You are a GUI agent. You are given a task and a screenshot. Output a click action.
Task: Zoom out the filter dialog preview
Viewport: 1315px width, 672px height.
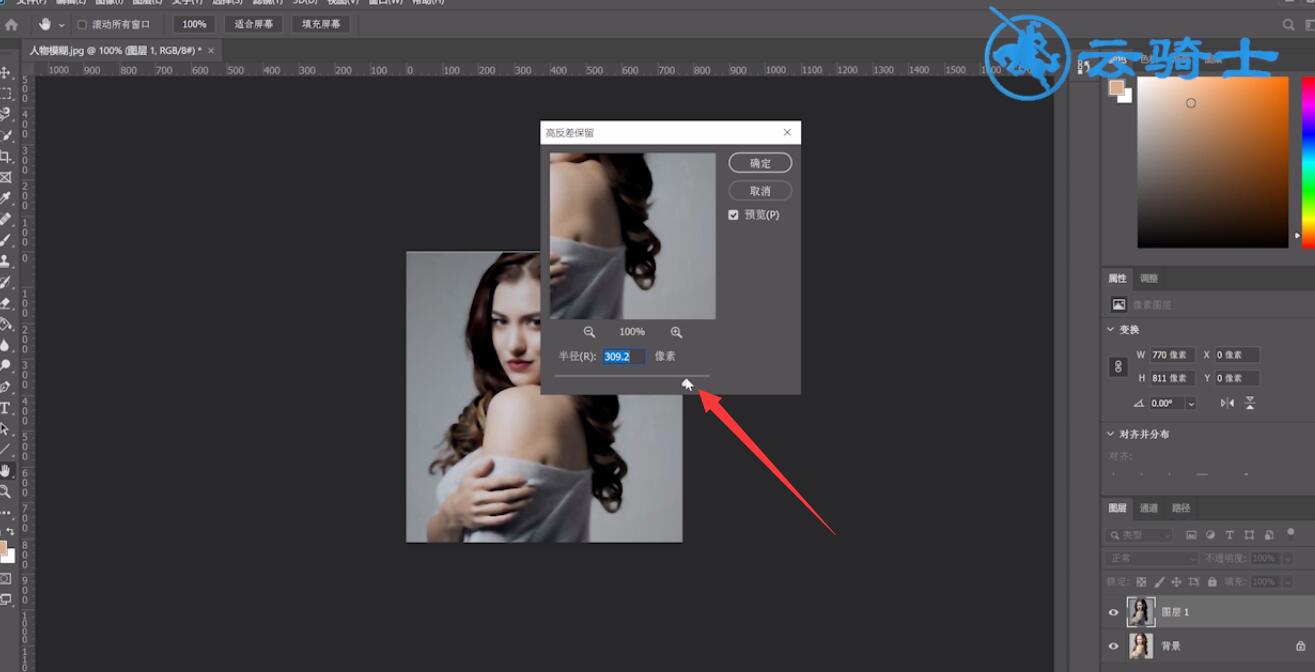[x=589, y=332]
